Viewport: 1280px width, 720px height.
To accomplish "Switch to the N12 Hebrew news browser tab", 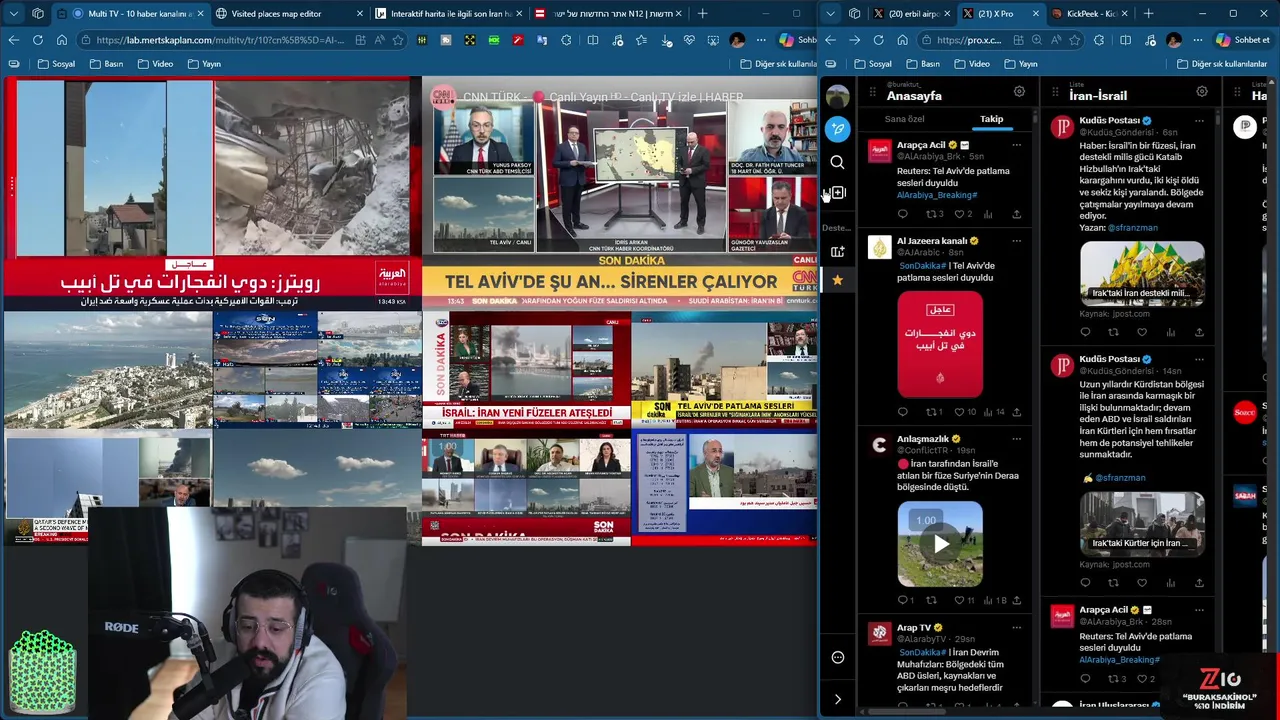I will point(610,14).
